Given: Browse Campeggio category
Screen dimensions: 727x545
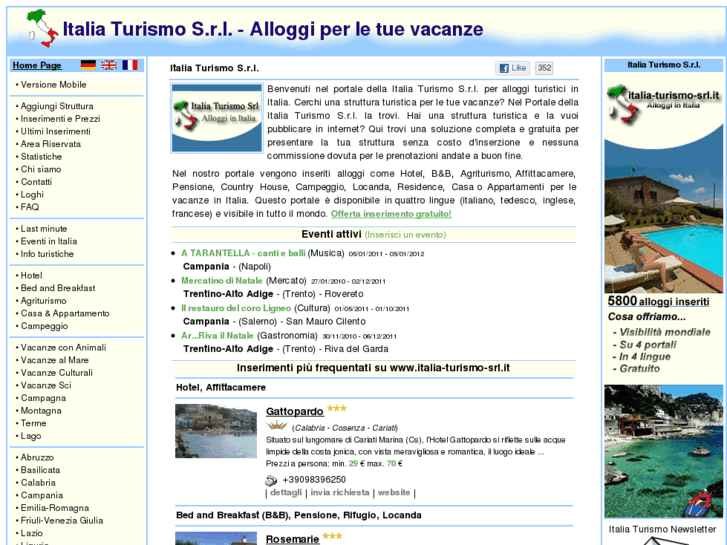Looking at the screenshot, I should tap(44, 326).
